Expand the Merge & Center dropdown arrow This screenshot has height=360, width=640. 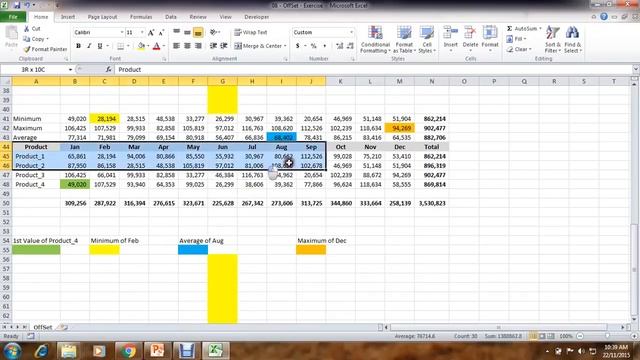tap(285, 46)
